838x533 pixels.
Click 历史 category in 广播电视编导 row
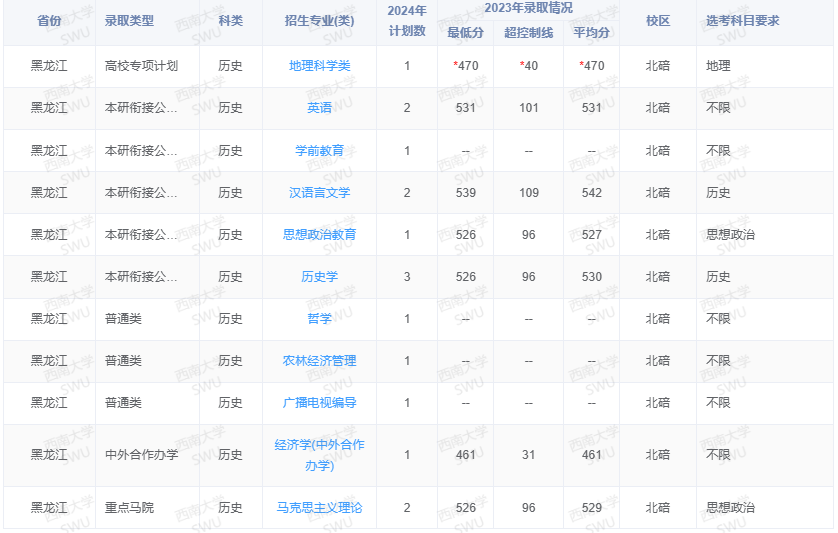[230, 403]
